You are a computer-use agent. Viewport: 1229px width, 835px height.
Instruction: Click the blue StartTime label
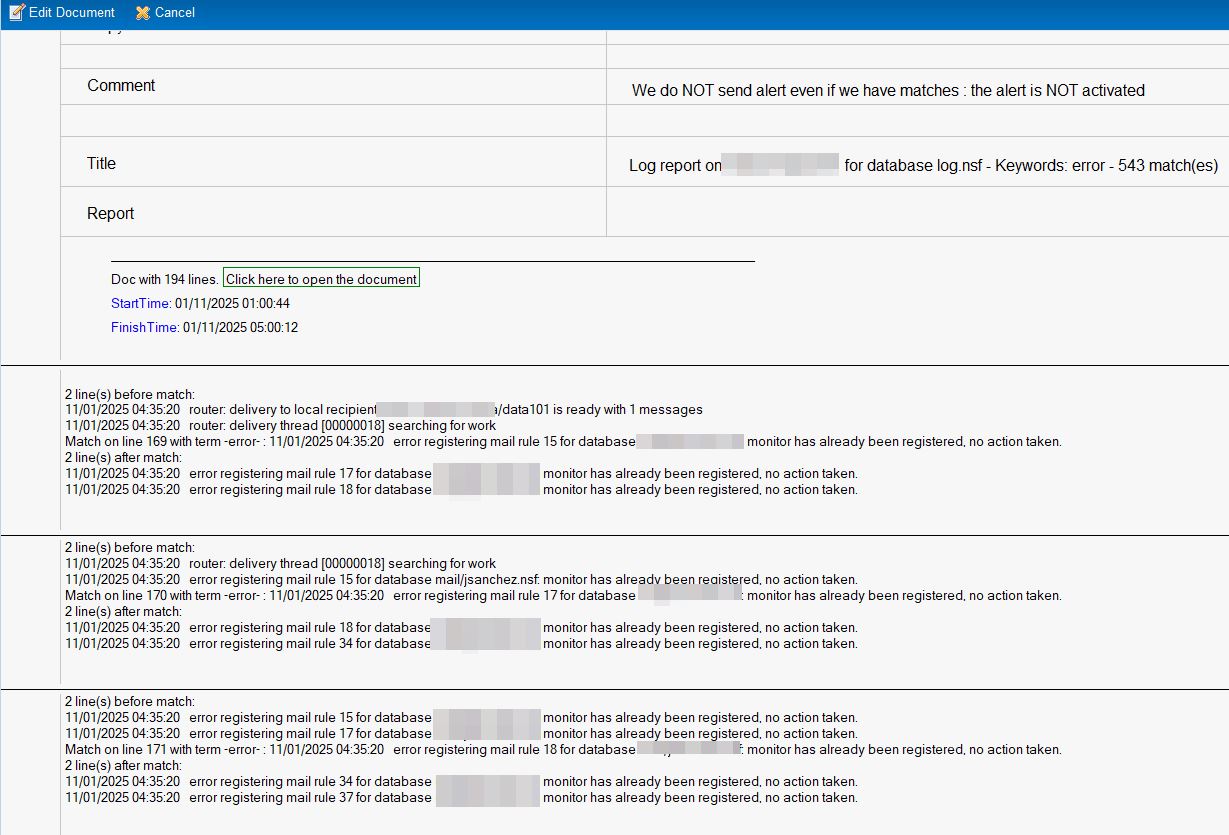coord(140,303)
